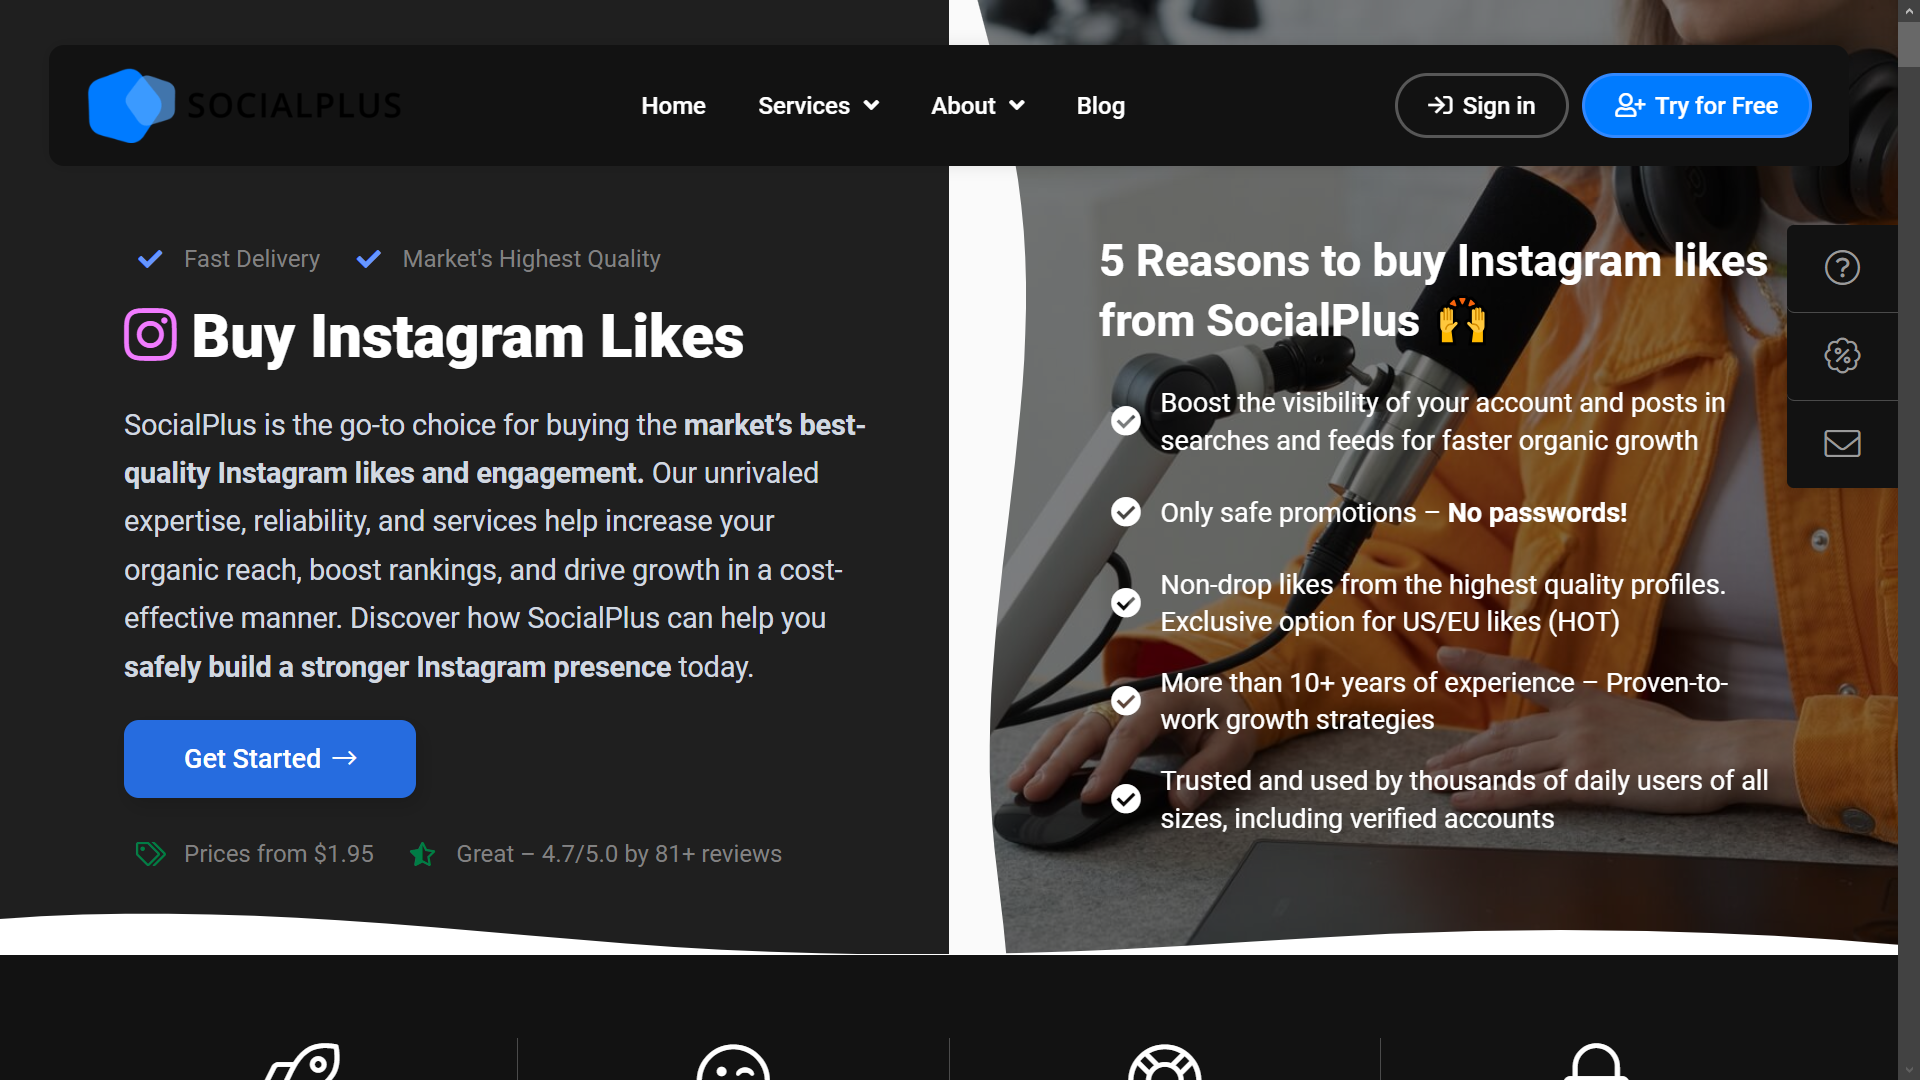The height and width of the screenshot is (1080, 1920).
Task: Click the Market's Highest Quality checkmark
Action: click(x=369, y=259)
